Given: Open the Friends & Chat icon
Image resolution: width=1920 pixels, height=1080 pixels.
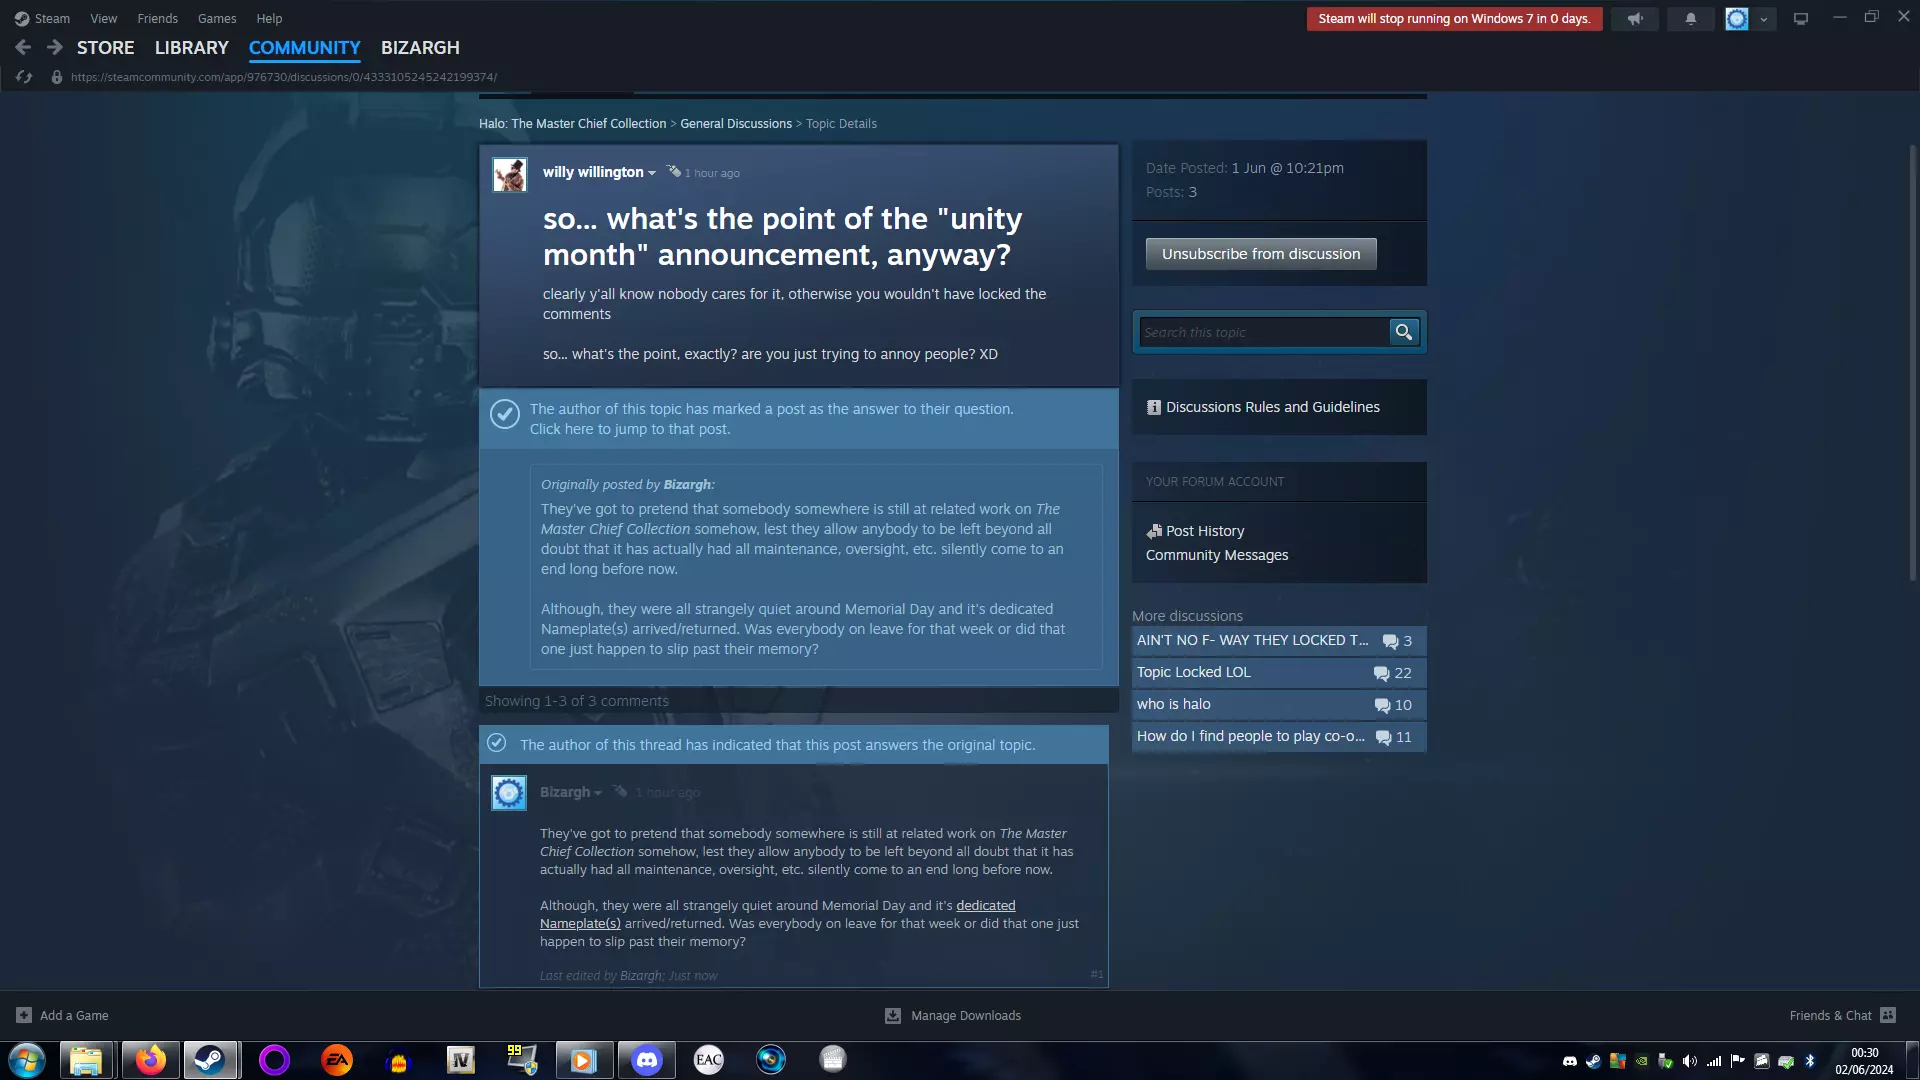Looking at the screenshot, I should tap(1888, 1015).
